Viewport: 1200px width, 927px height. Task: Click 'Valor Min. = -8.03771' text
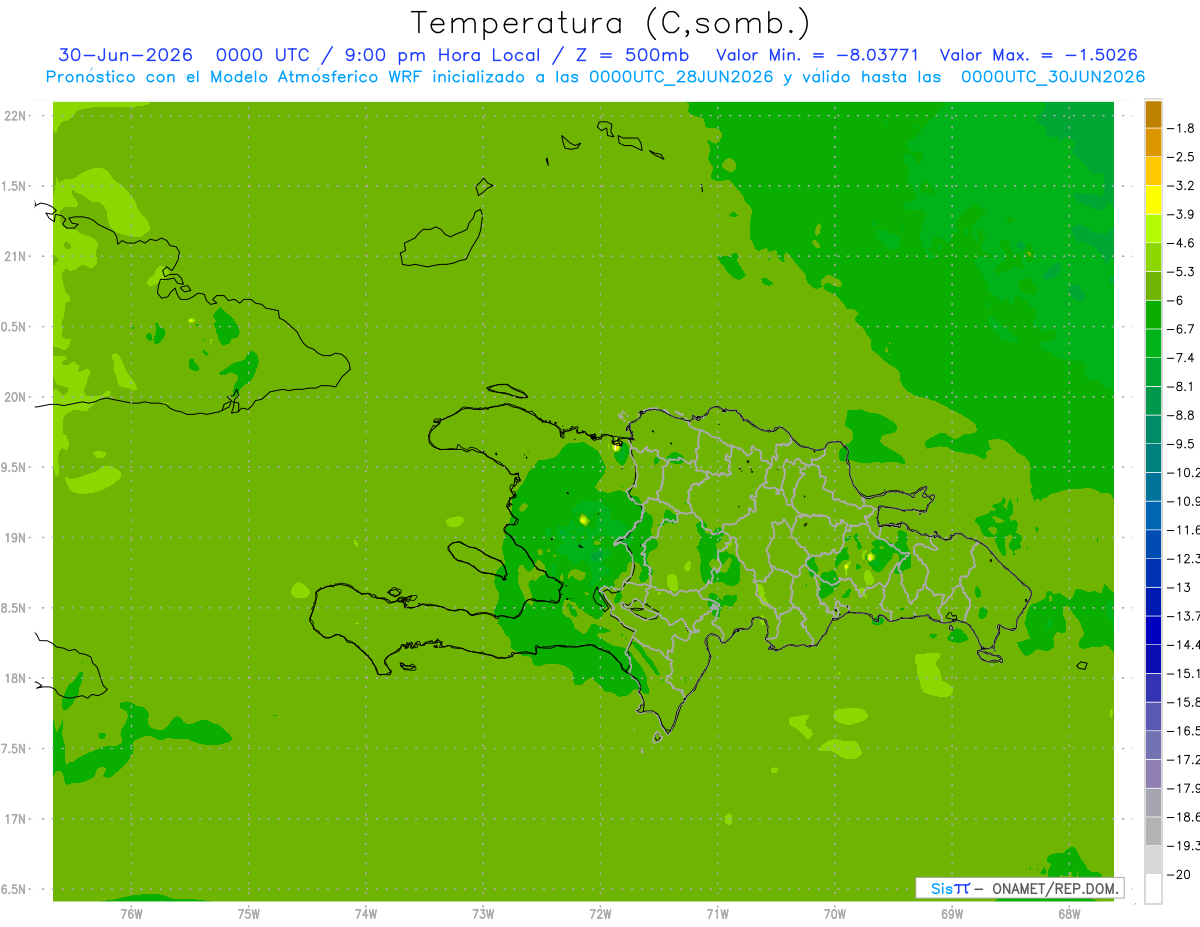(x=817, y=55)
